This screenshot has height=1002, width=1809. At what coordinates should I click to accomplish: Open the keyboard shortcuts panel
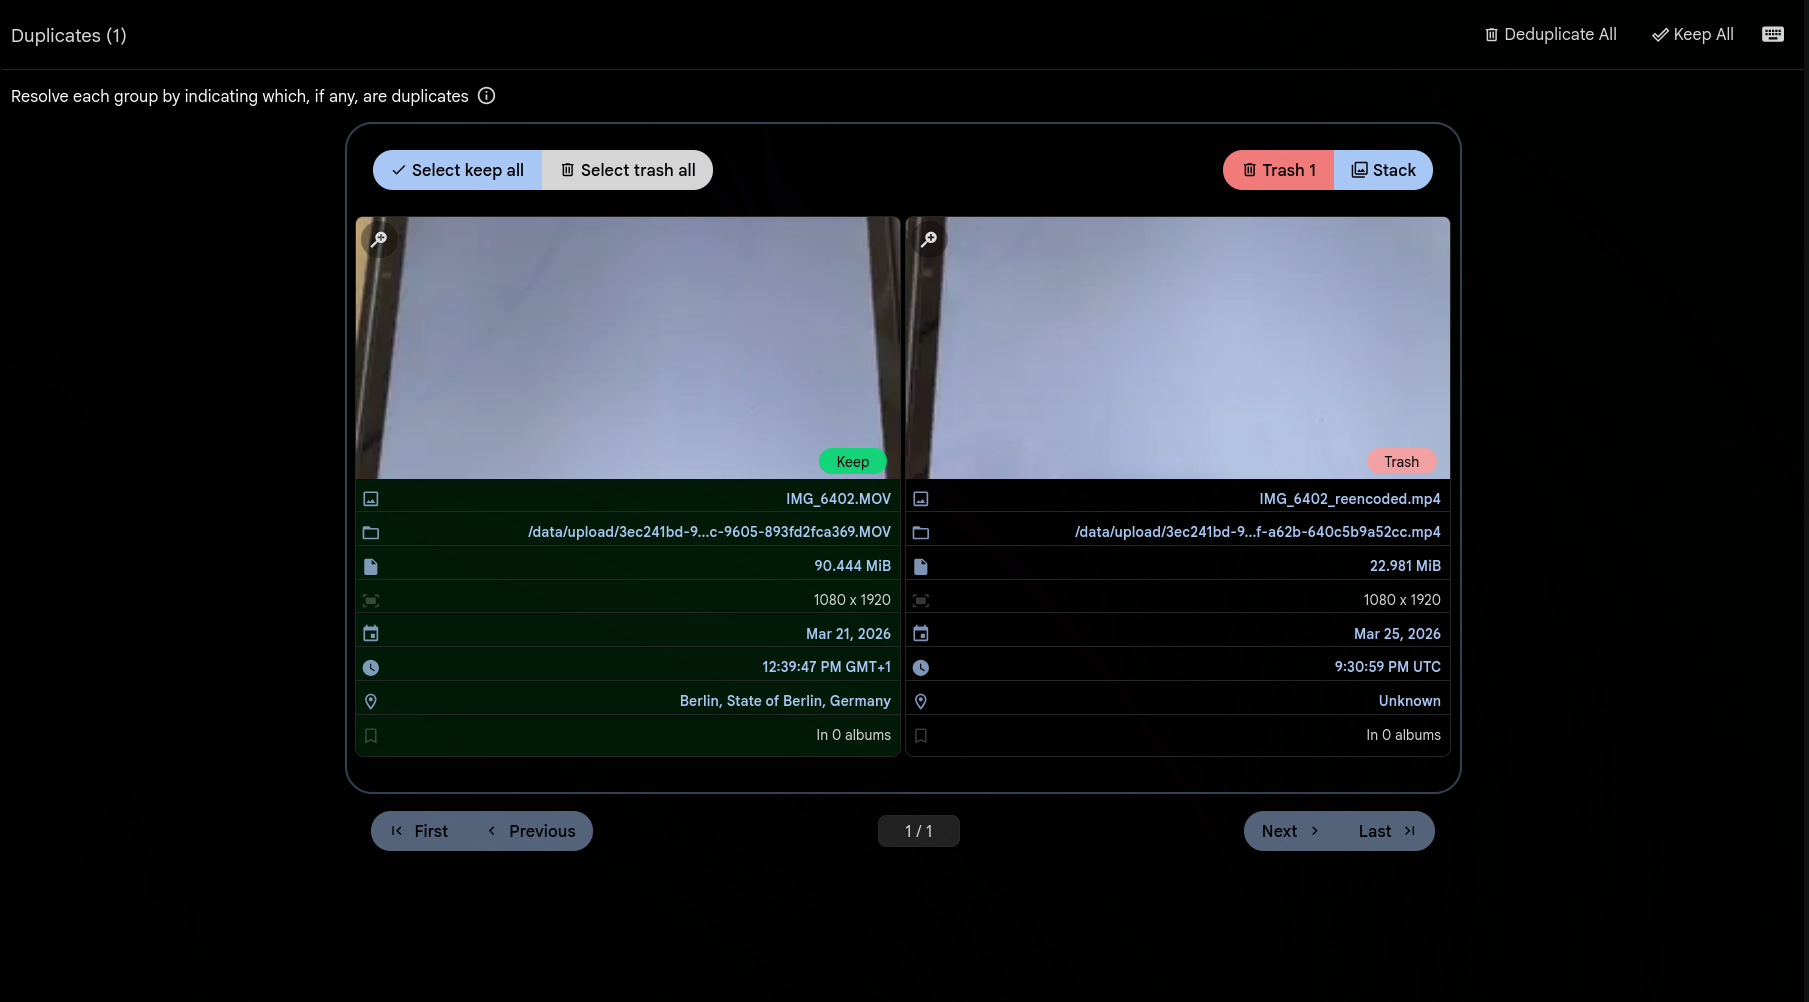pyautogui.click(x=1773, y=33)
